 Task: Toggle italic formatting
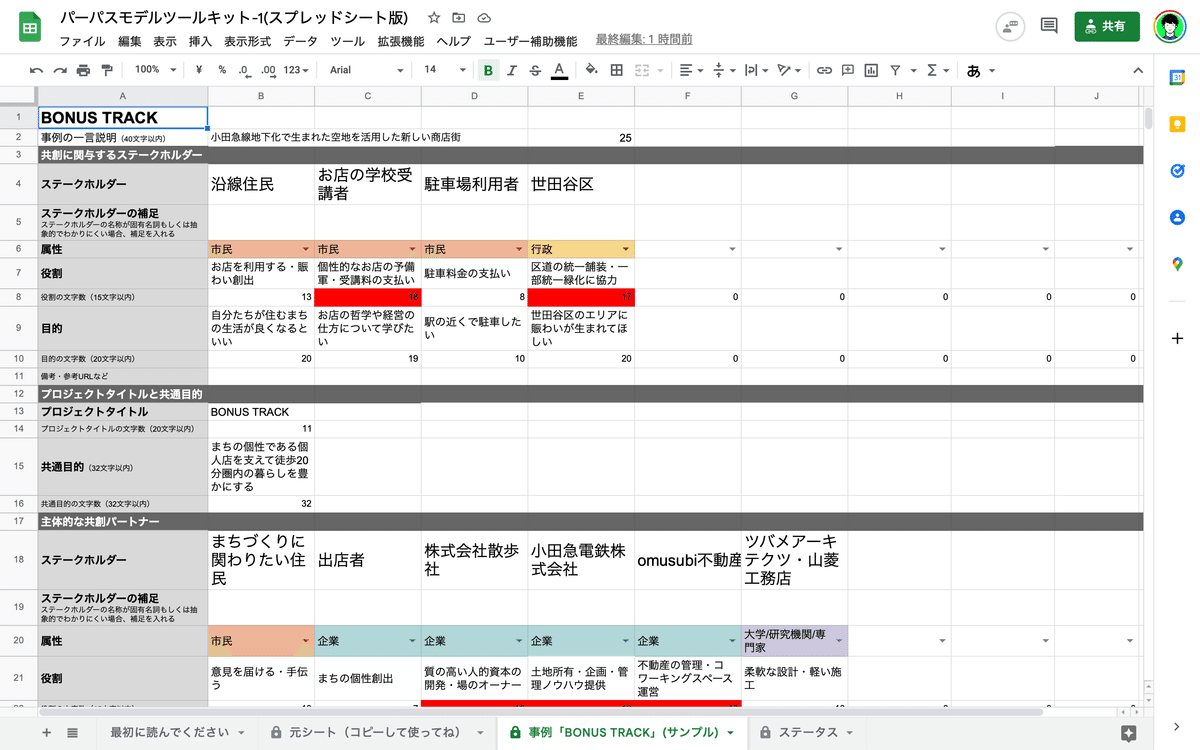(512, 70)
